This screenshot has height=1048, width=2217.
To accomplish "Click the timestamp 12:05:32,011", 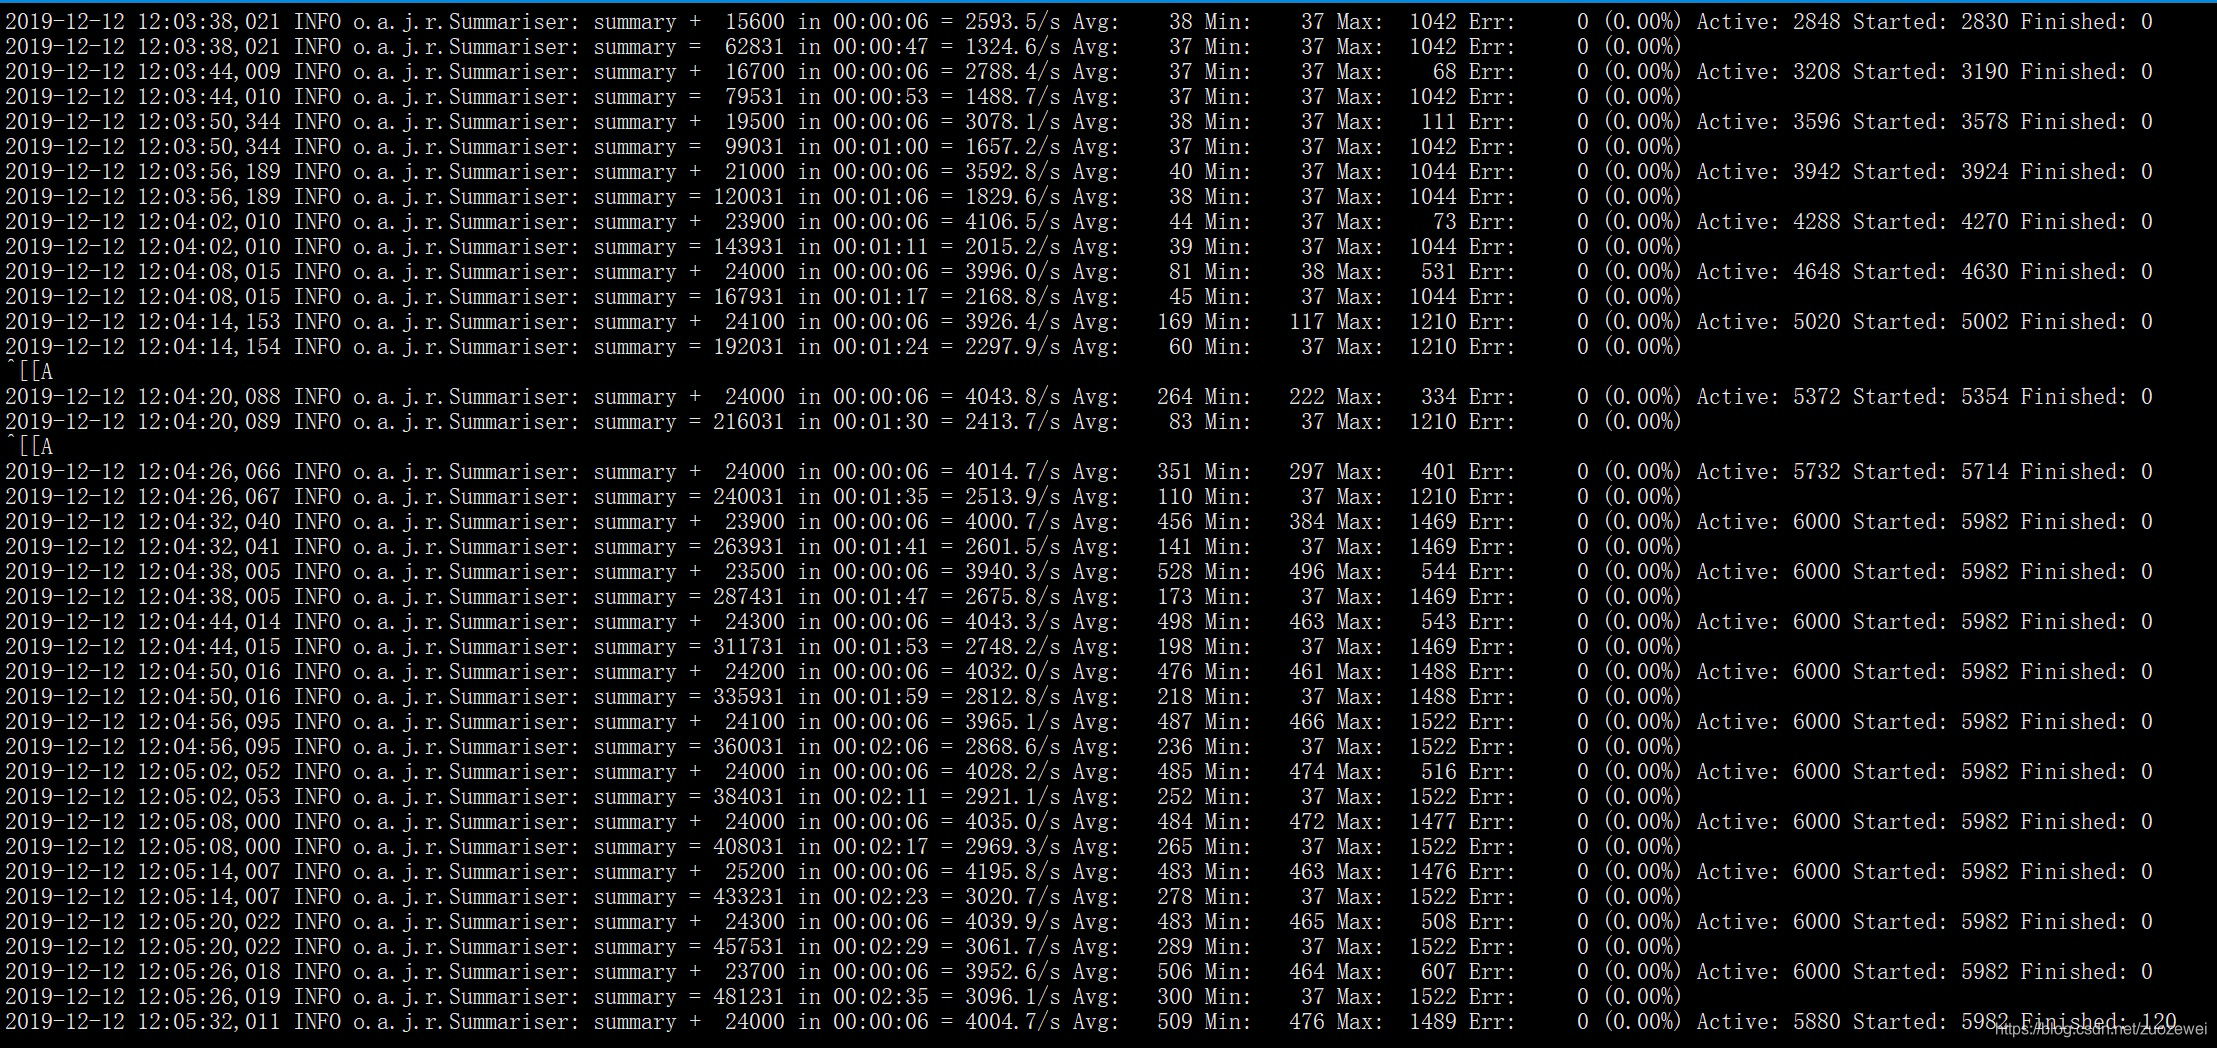I will point(208,1022).
